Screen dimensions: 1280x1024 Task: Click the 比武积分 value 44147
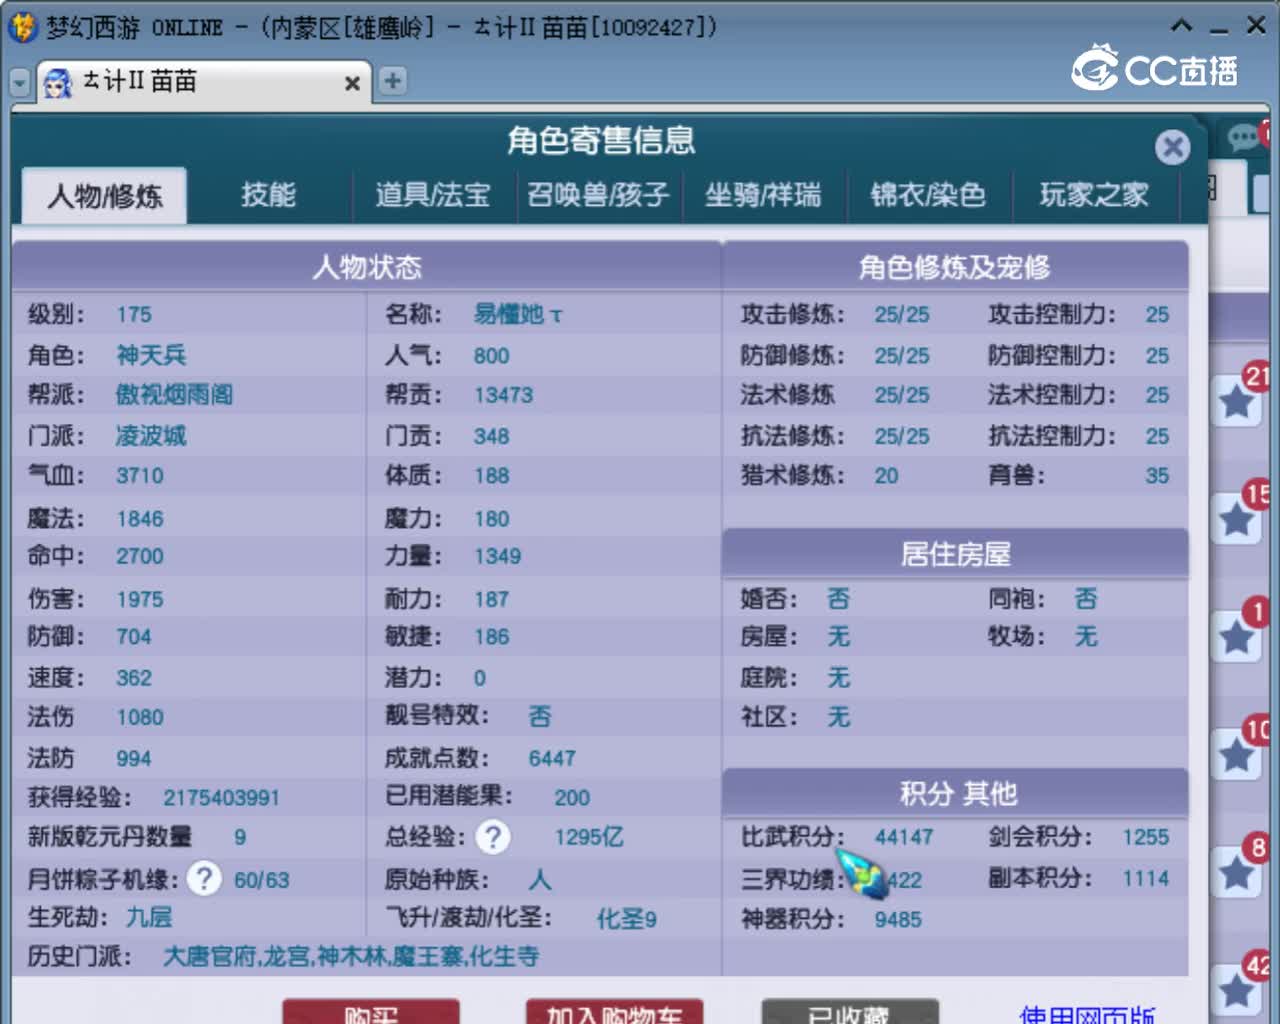coord(904,837)
